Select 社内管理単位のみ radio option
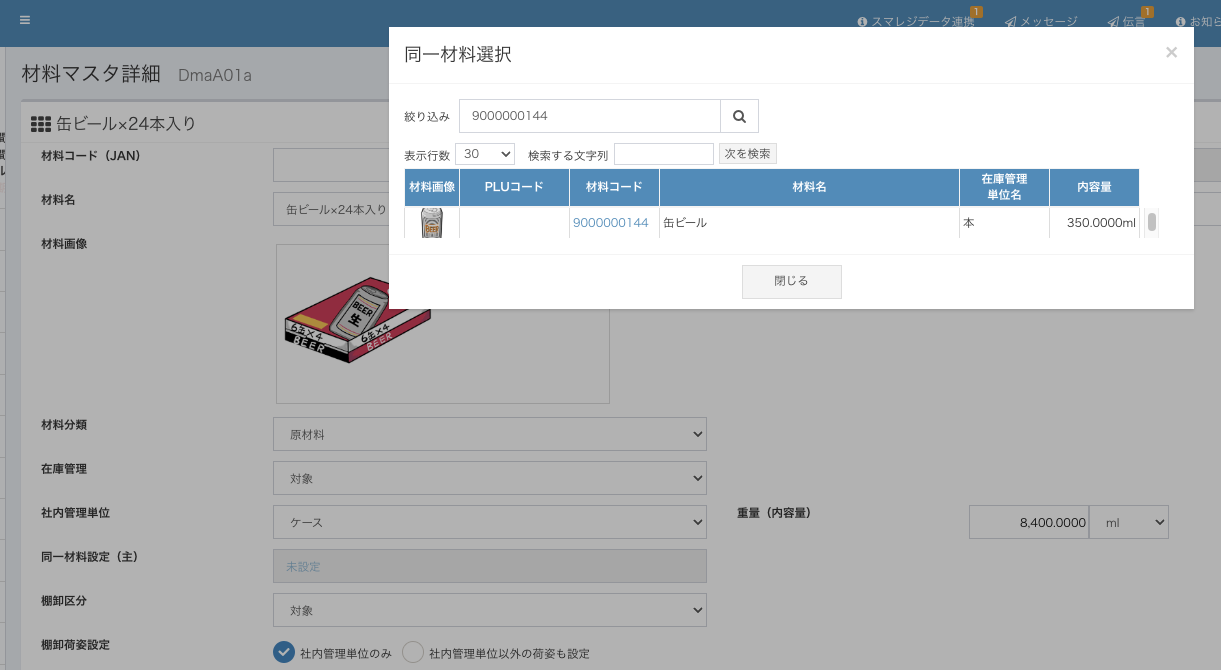Image resolution: width=1221 pixels, height=670 pixels. [x=284, y=653]
